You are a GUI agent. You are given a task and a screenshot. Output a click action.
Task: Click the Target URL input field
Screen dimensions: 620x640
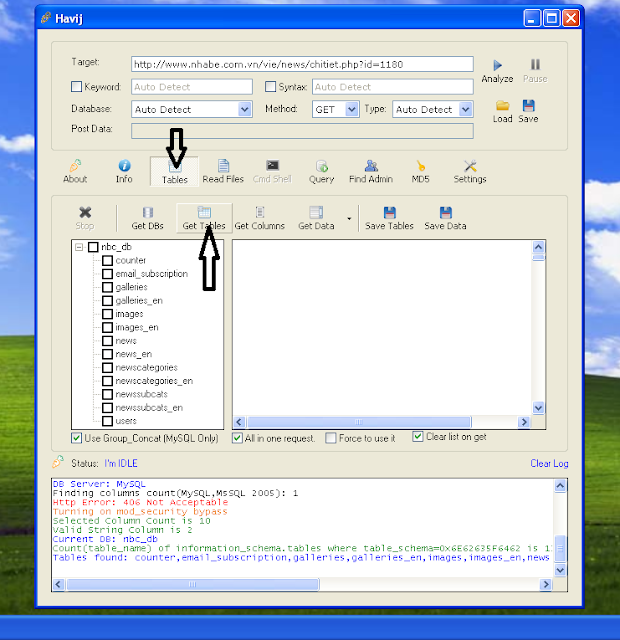pyautogui.click(x=302, y=64)
